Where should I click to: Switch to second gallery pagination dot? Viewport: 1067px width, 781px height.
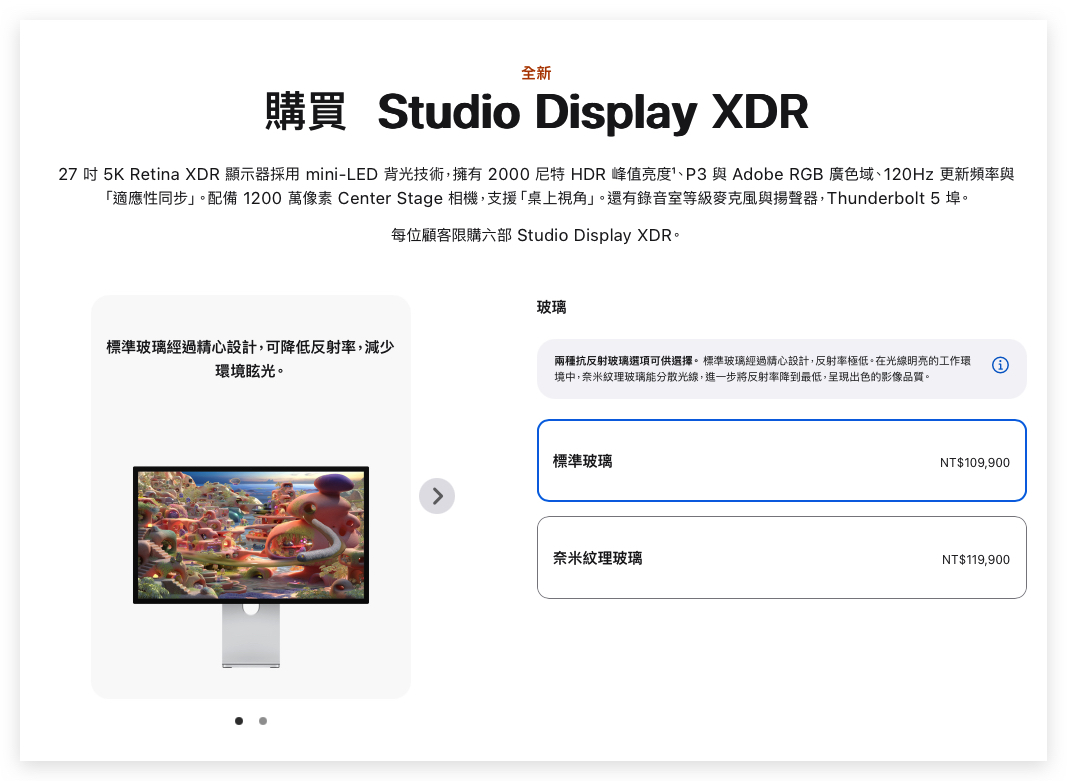pyautogui.click(x=263, y=721)
